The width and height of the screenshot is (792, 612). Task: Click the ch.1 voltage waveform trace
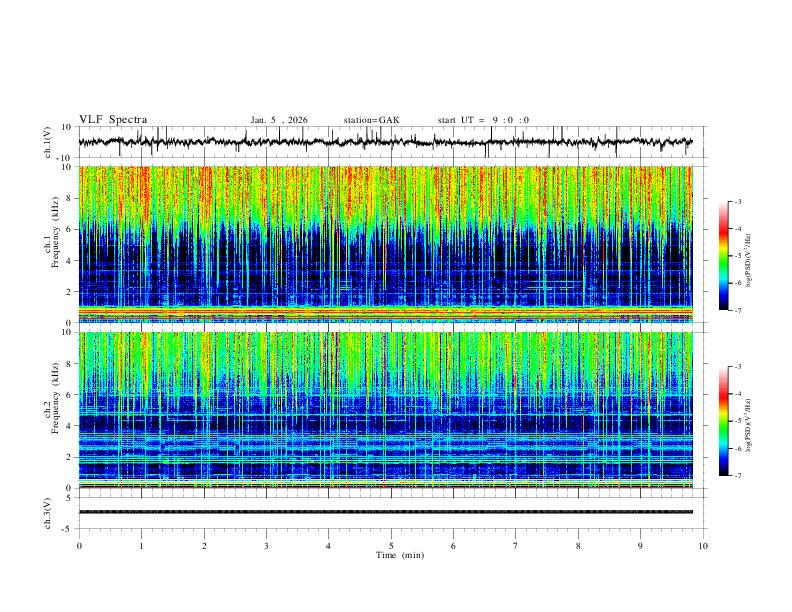(385, 142)
